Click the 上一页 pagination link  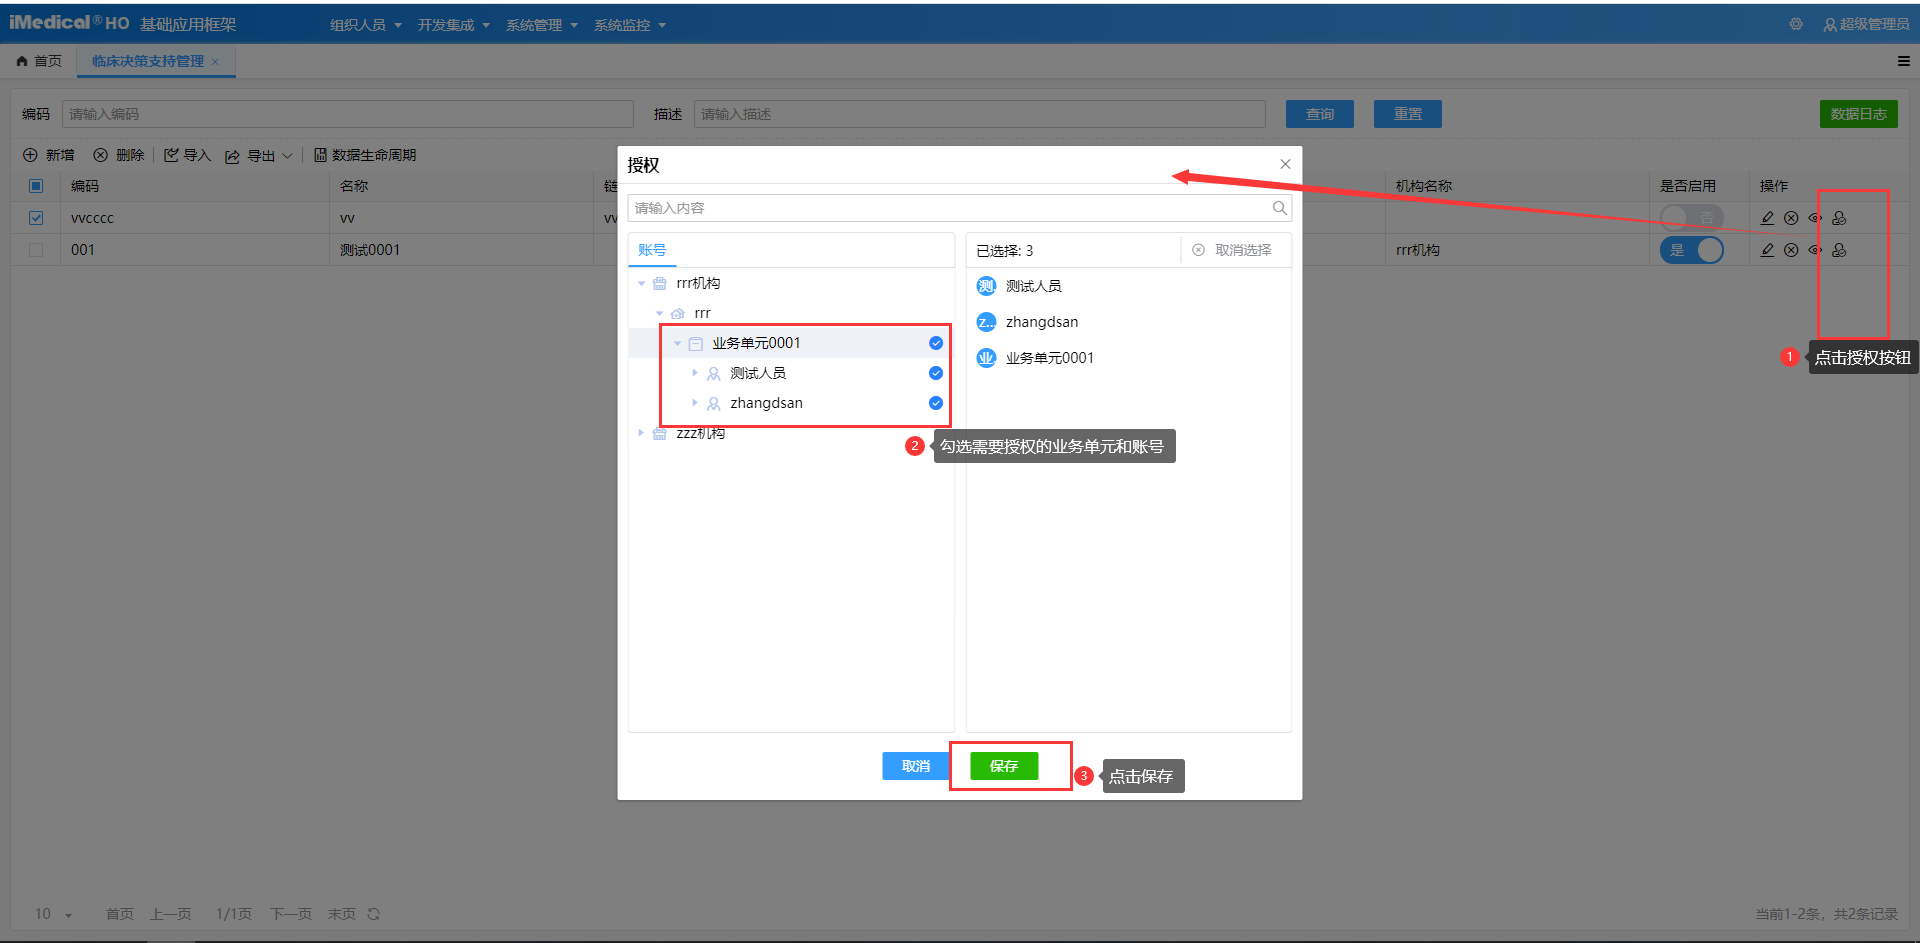point(171,914)
